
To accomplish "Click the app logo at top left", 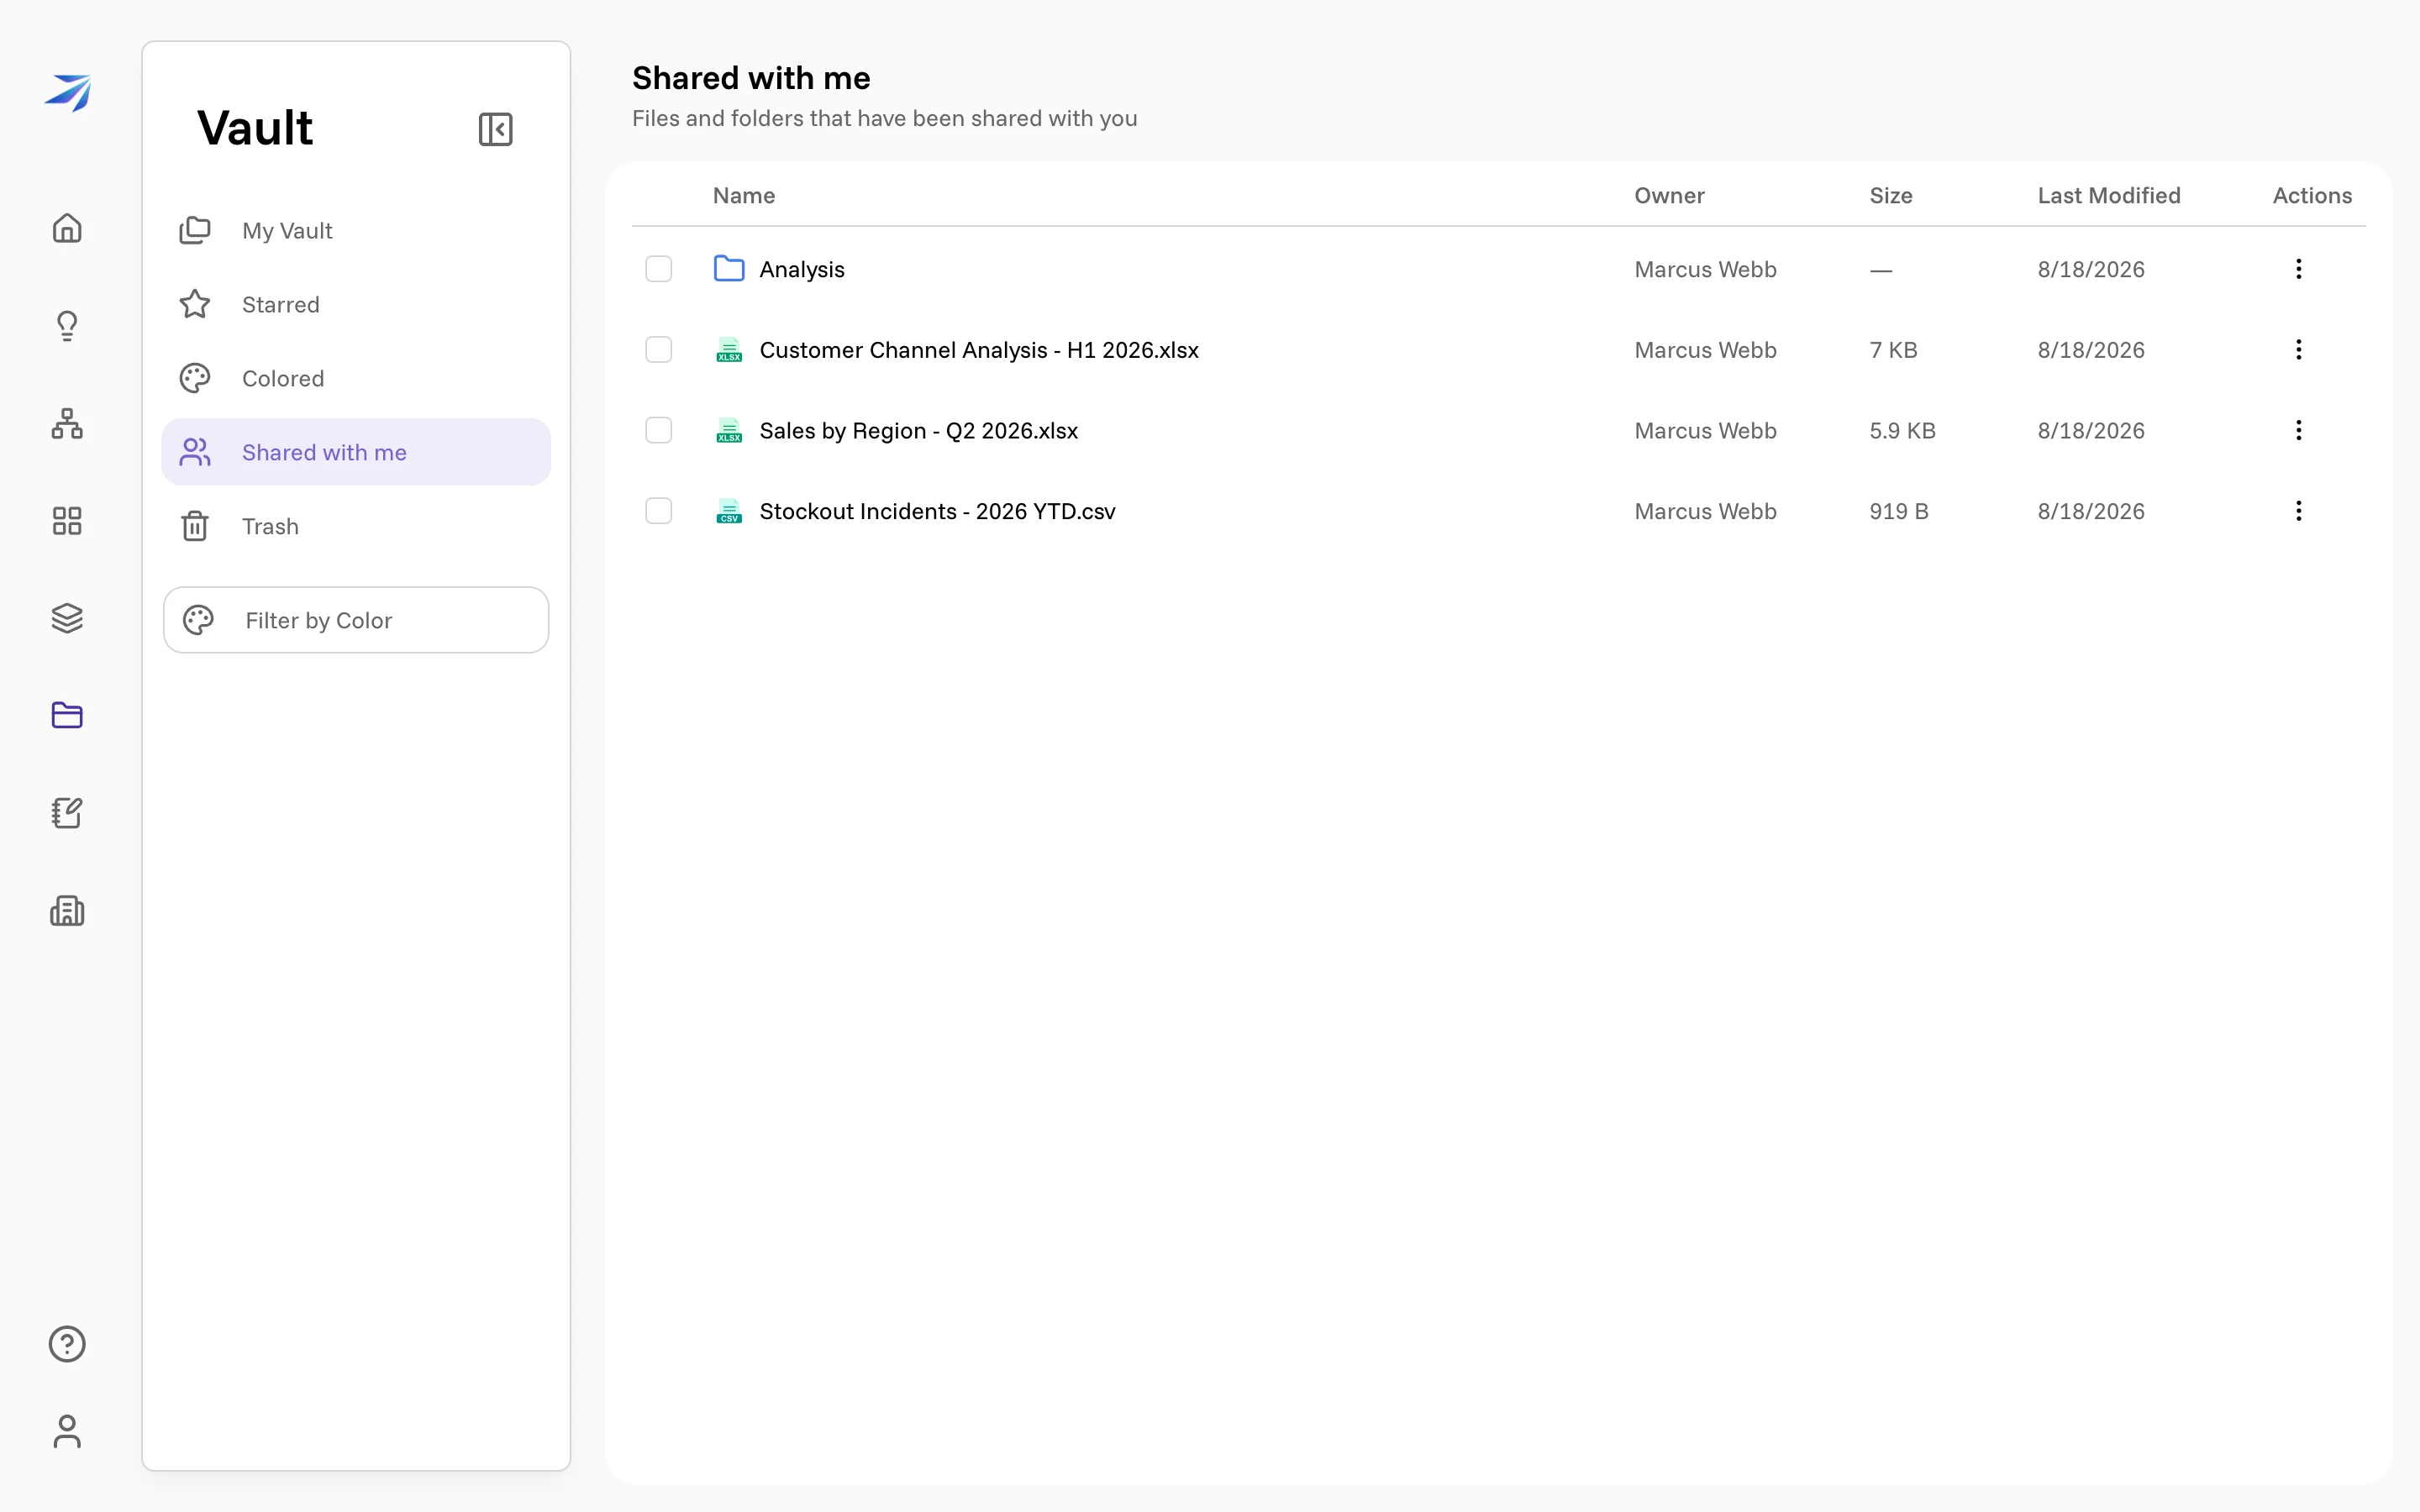I will [x=67, y=92].
